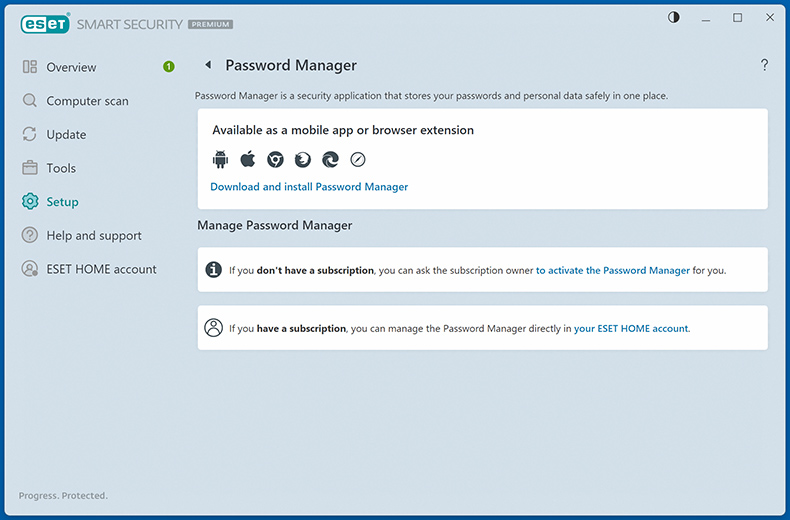Click the description sentence under Password Manager title
This screenshot has height=520, width=790.
(x=431, y=96)
